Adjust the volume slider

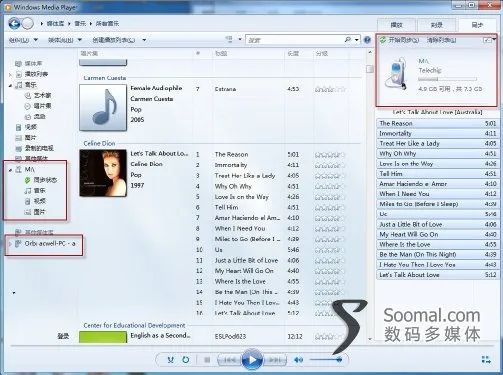(325, 360)
